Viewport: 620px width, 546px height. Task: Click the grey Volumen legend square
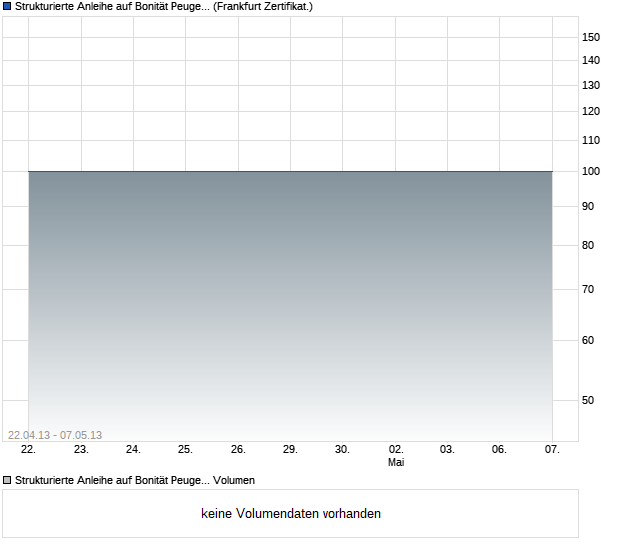7,480
